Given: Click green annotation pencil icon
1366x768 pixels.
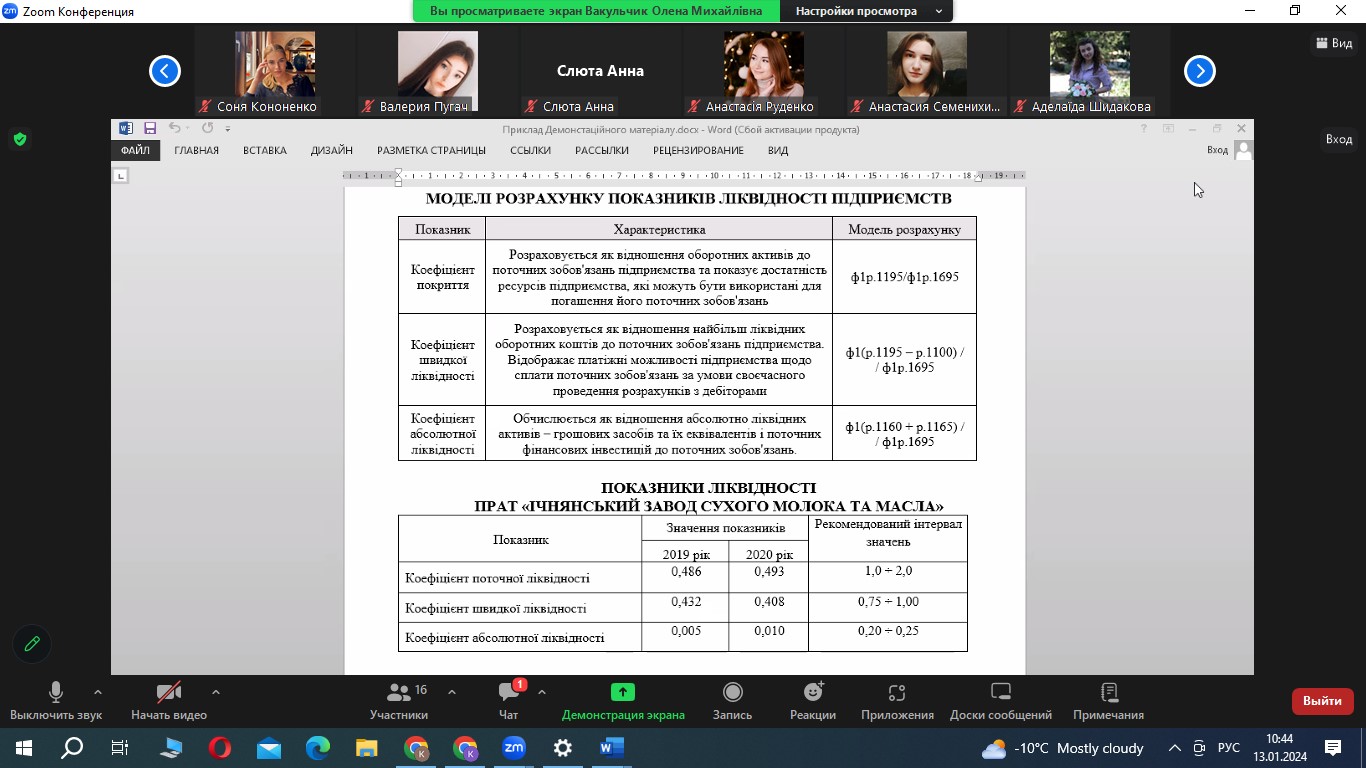Looking at the screenshot, I should click(x=32, y=644).
